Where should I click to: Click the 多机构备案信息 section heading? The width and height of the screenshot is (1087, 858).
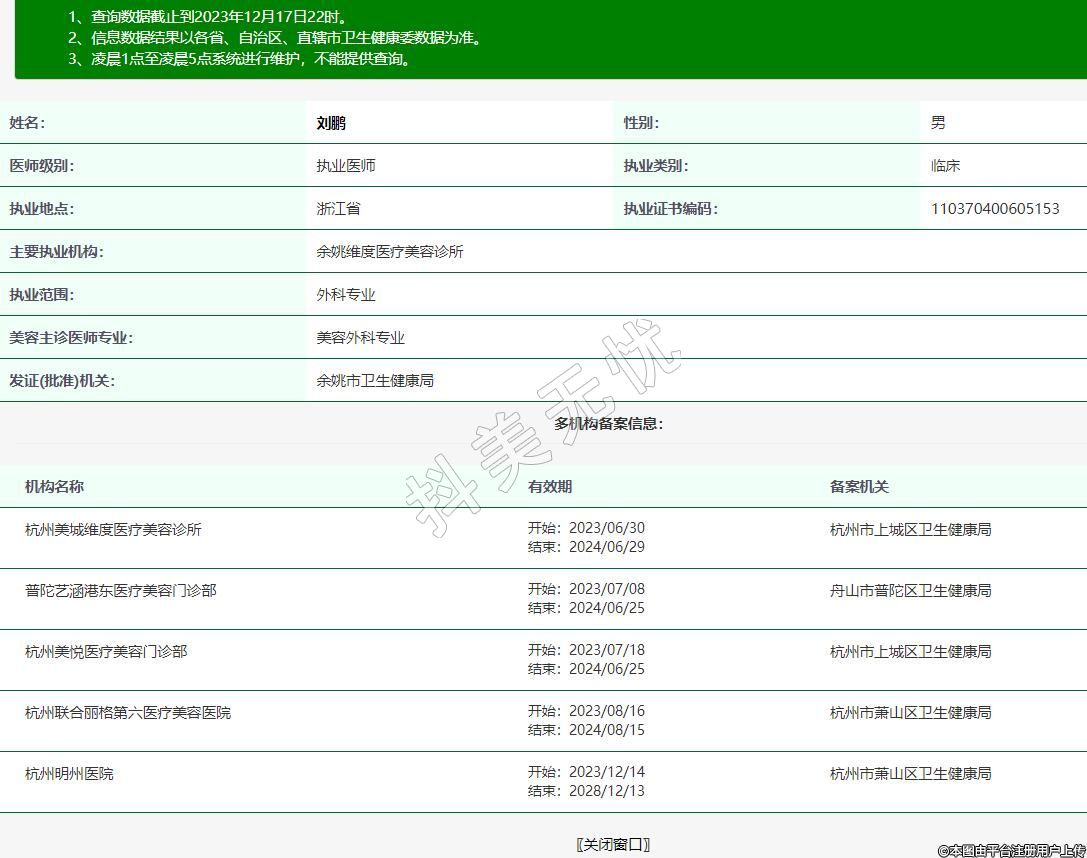pyautogui.click(x=608, y=423)
